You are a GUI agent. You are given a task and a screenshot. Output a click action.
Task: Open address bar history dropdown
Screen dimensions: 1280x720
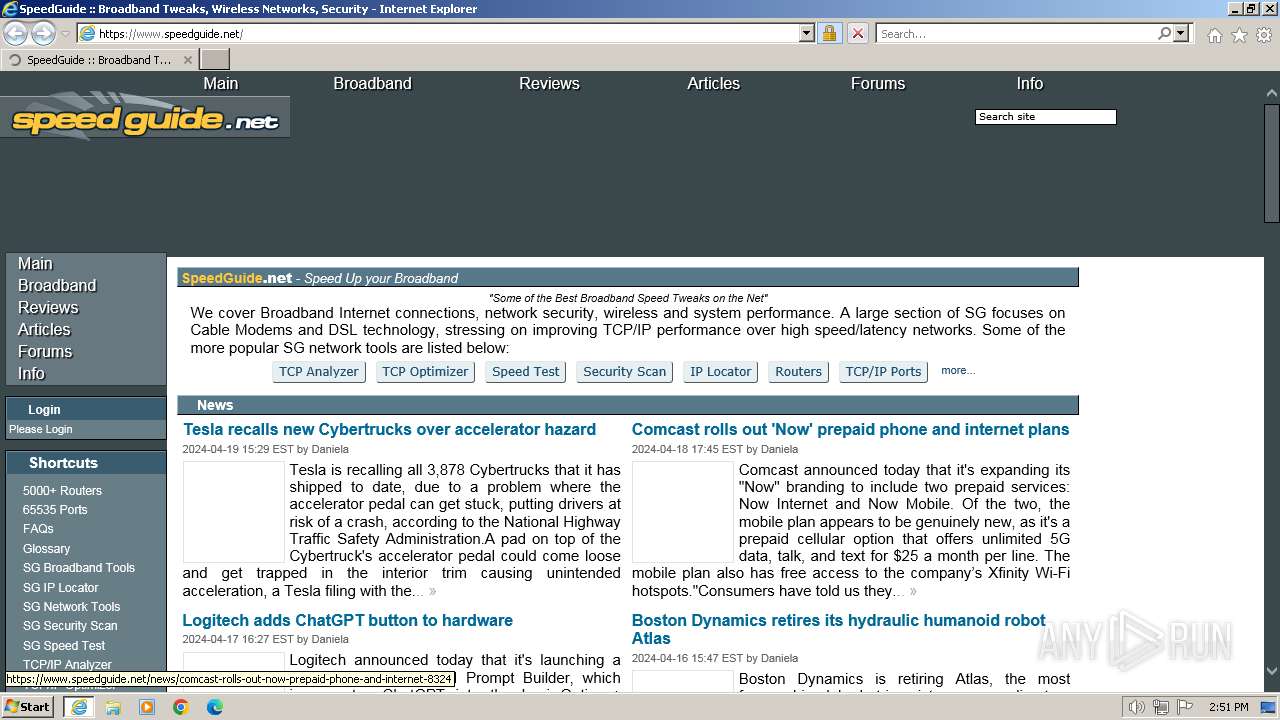[807, 33]
